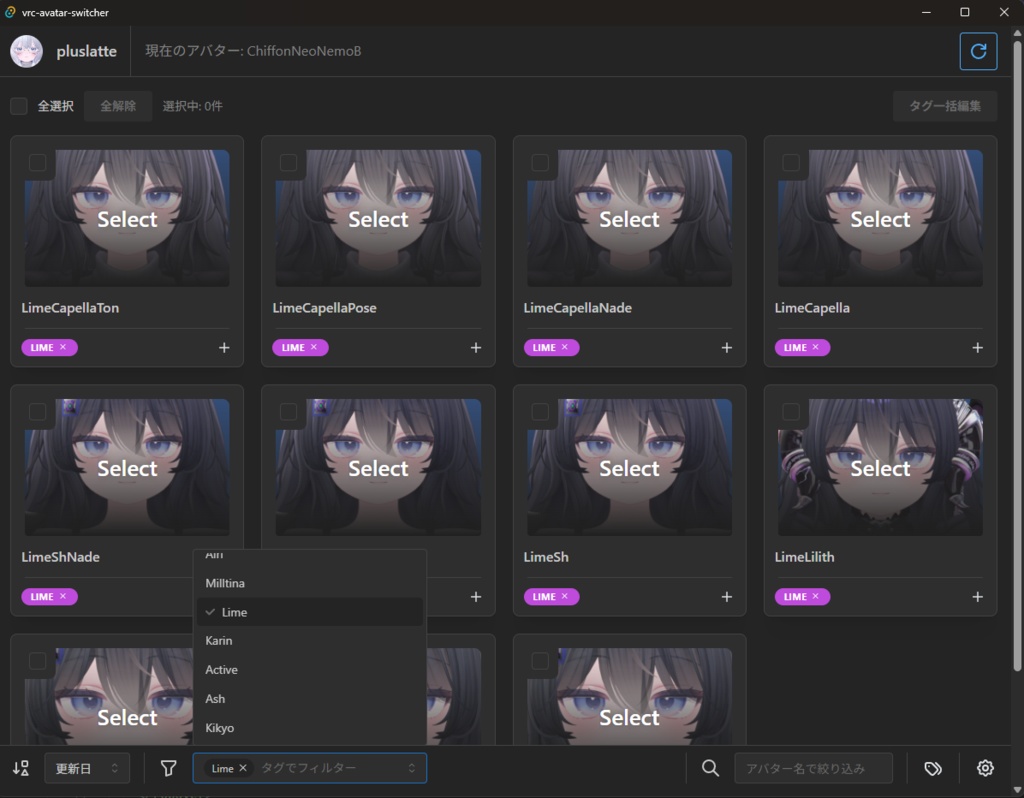Add a tag to LimeCapella with plus button
Viewport: 1024px width, 798px height.
[x=976, y=347]
